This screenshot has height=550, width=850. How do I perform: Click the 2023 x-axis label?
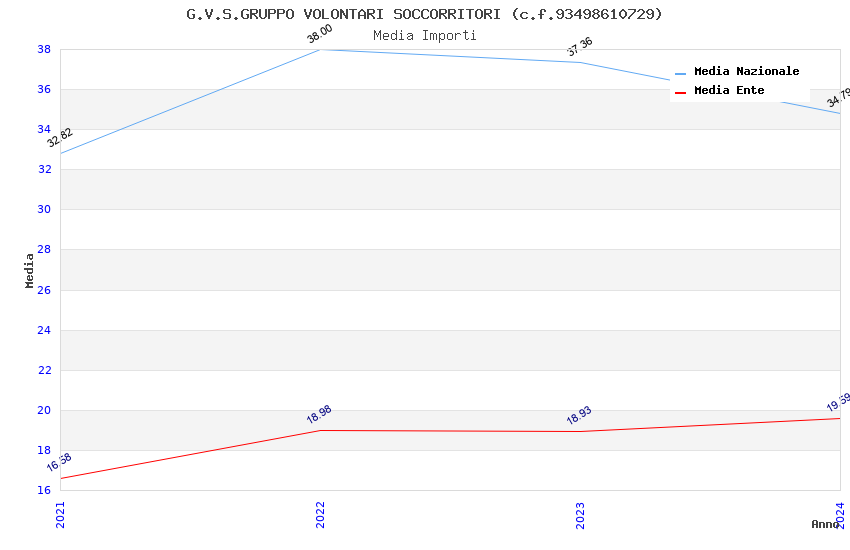[580, 515]
